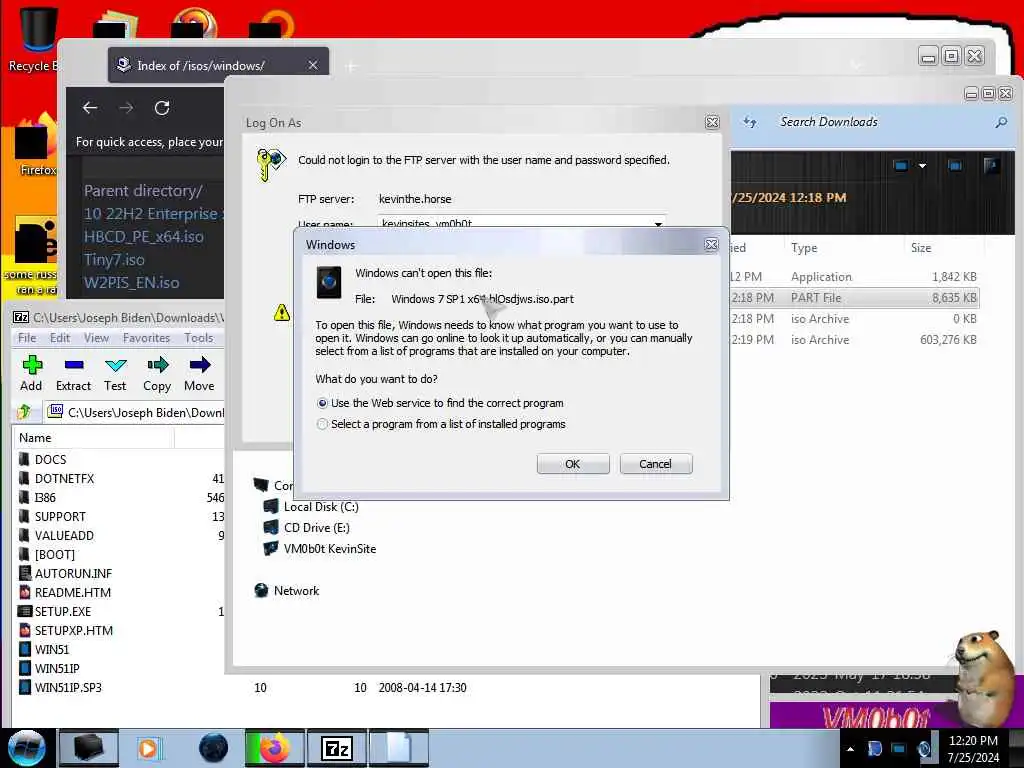Open the media player taskbar icon

click(149, 748)
